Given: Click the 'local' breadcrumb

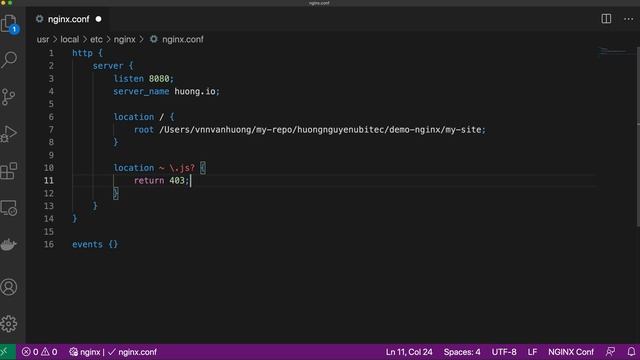Looking at the screenshot, I should [70, 40].
